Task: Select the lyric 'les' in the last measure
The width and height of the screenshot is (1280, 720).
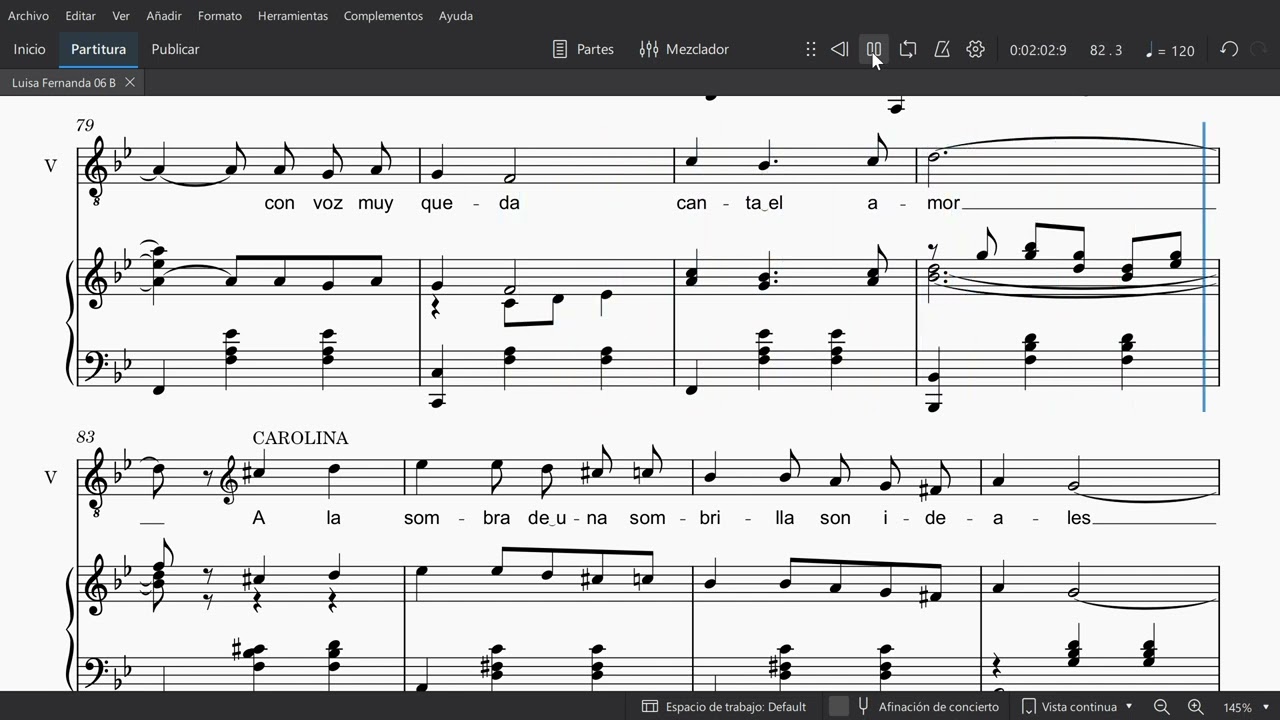Action: tap(1078, 518)
